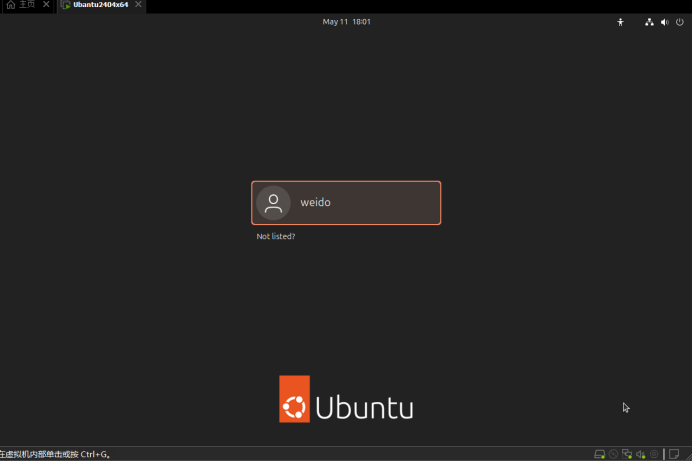
Task: Click the volume speaker icon in the top bar
Action: coord(665,22)
